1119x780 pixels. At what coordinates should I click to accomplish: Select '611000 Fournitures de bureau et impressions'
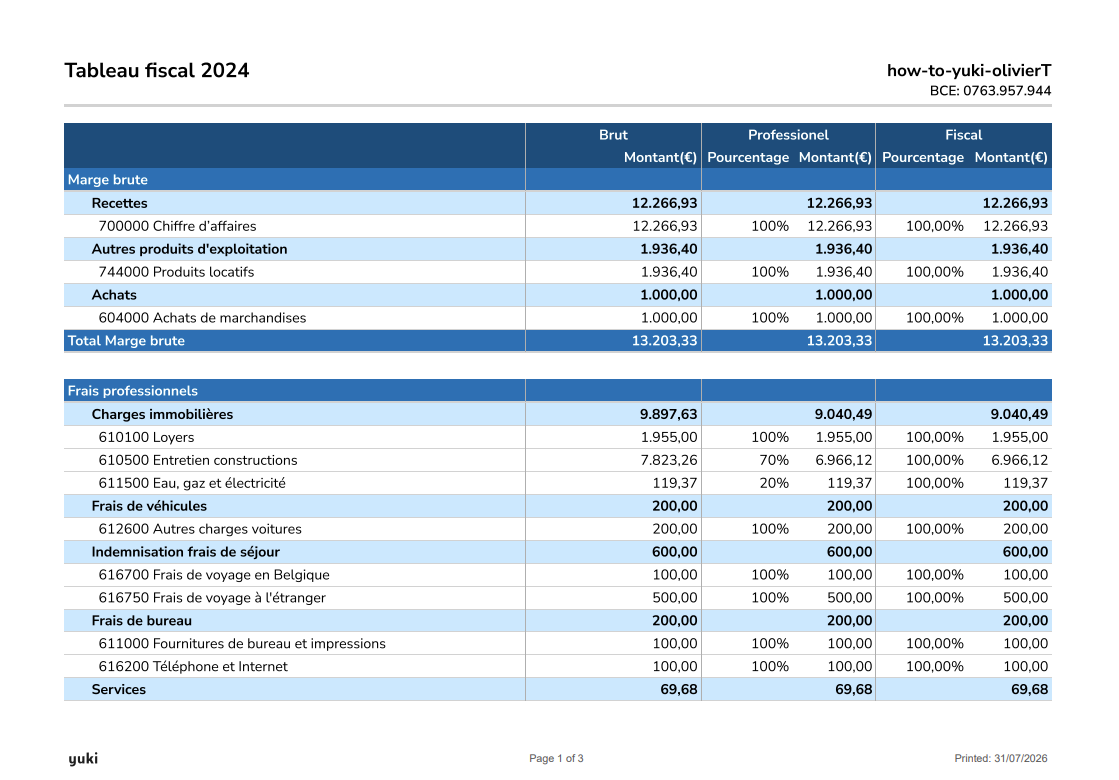click(x=242, y=644)
